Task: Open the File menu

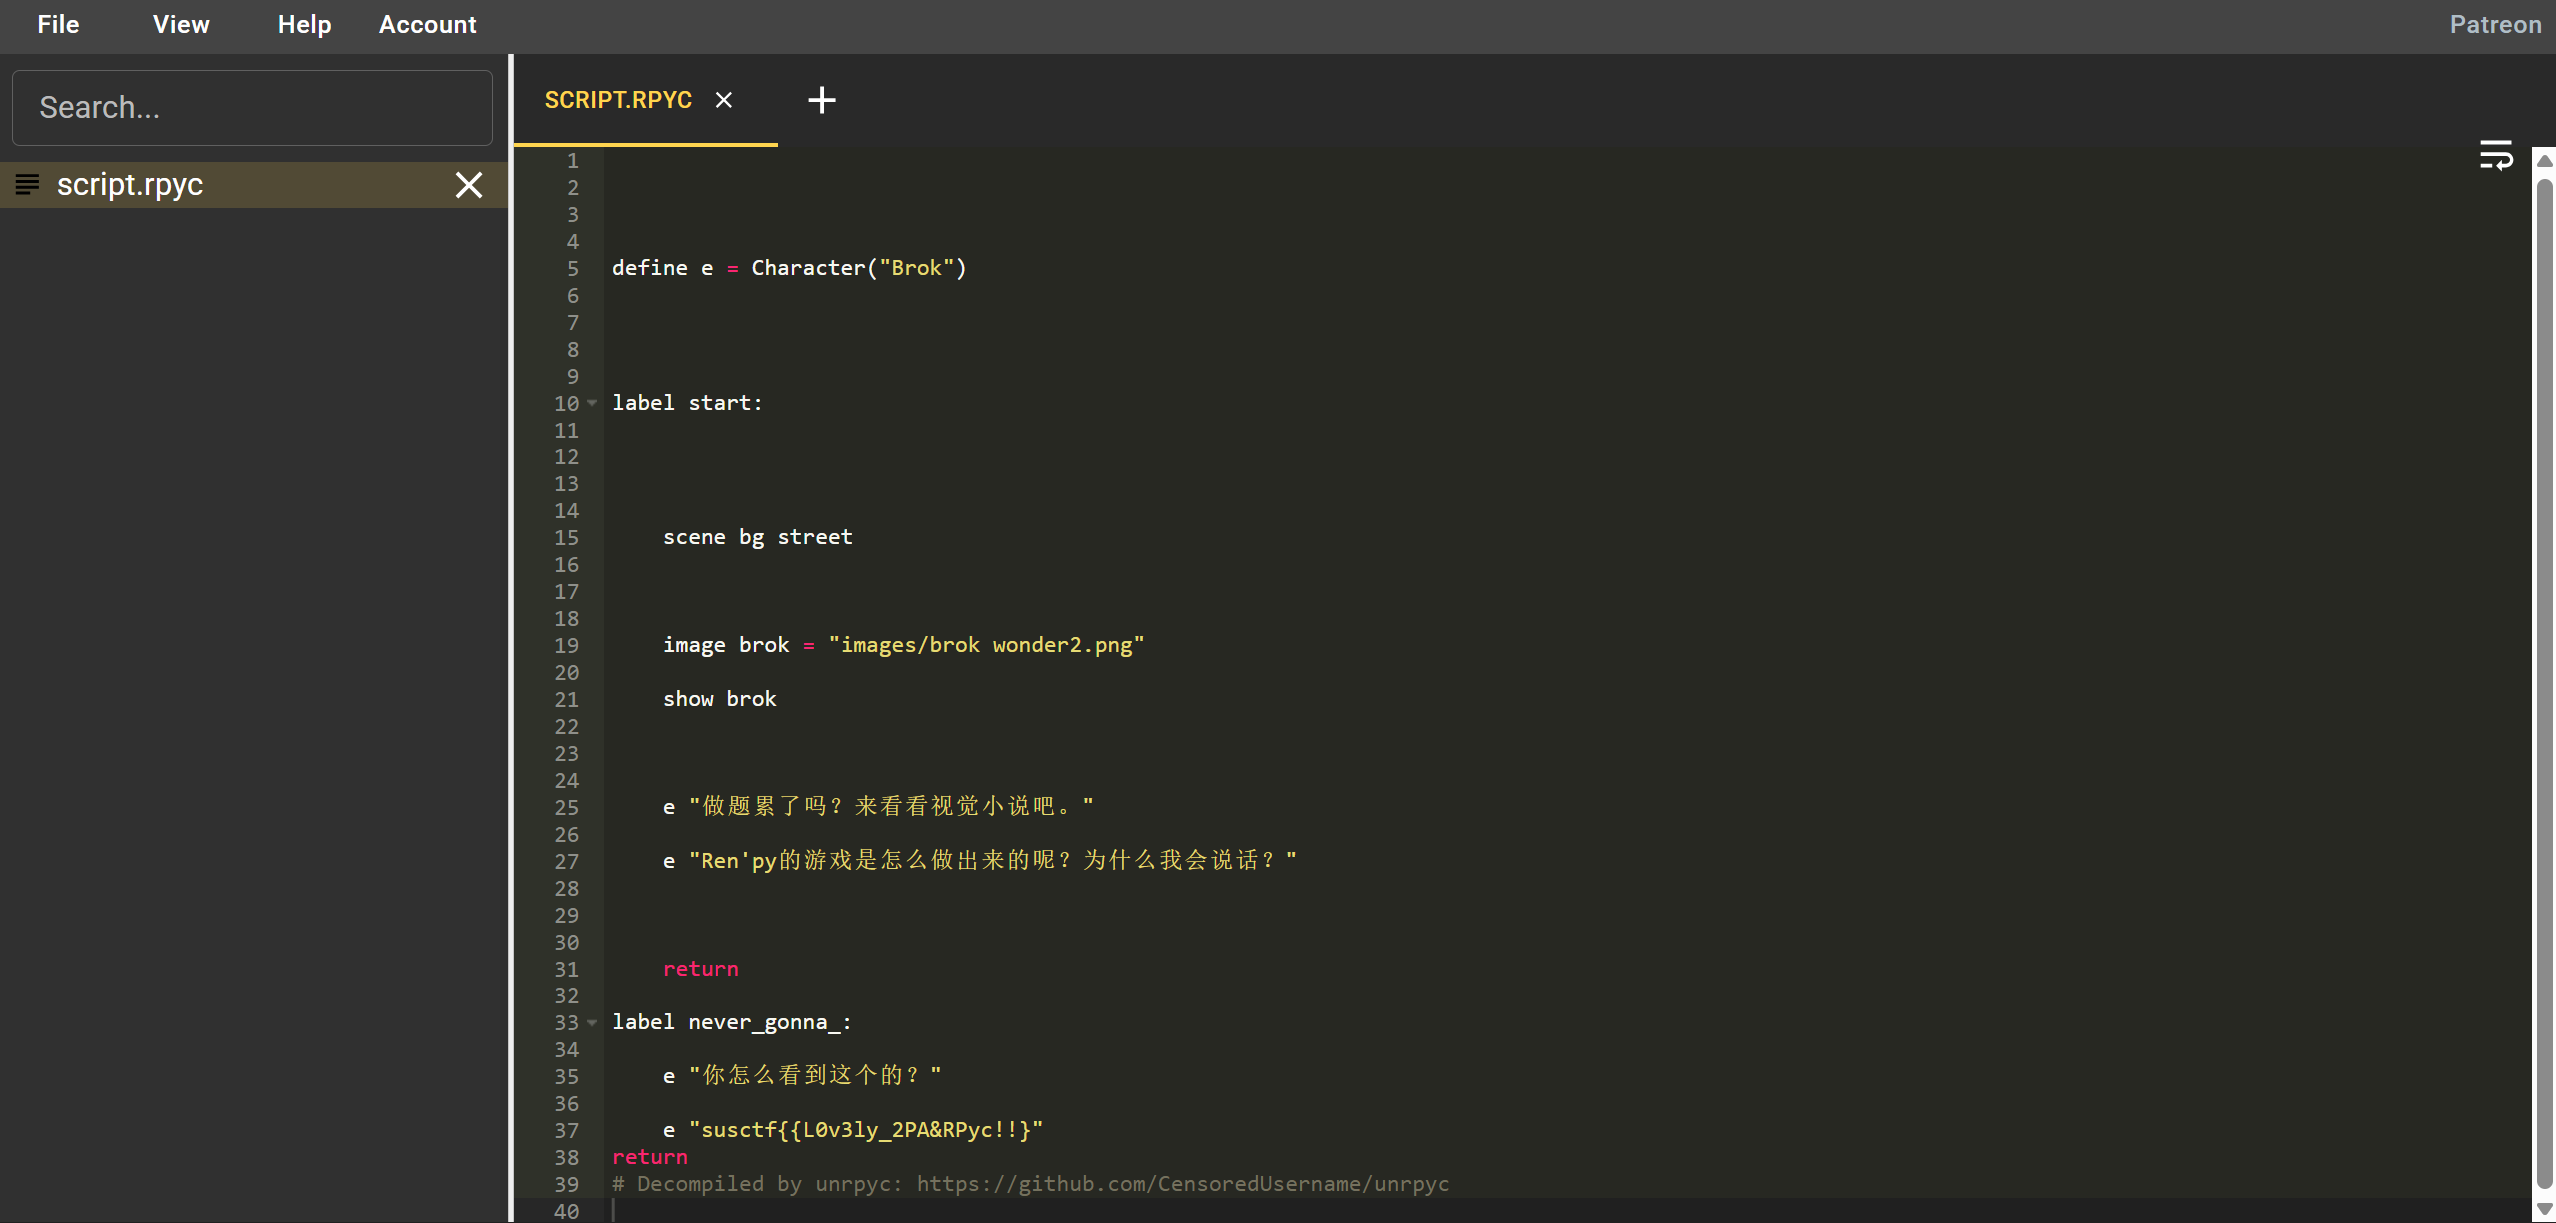Action: click(58, 25)
